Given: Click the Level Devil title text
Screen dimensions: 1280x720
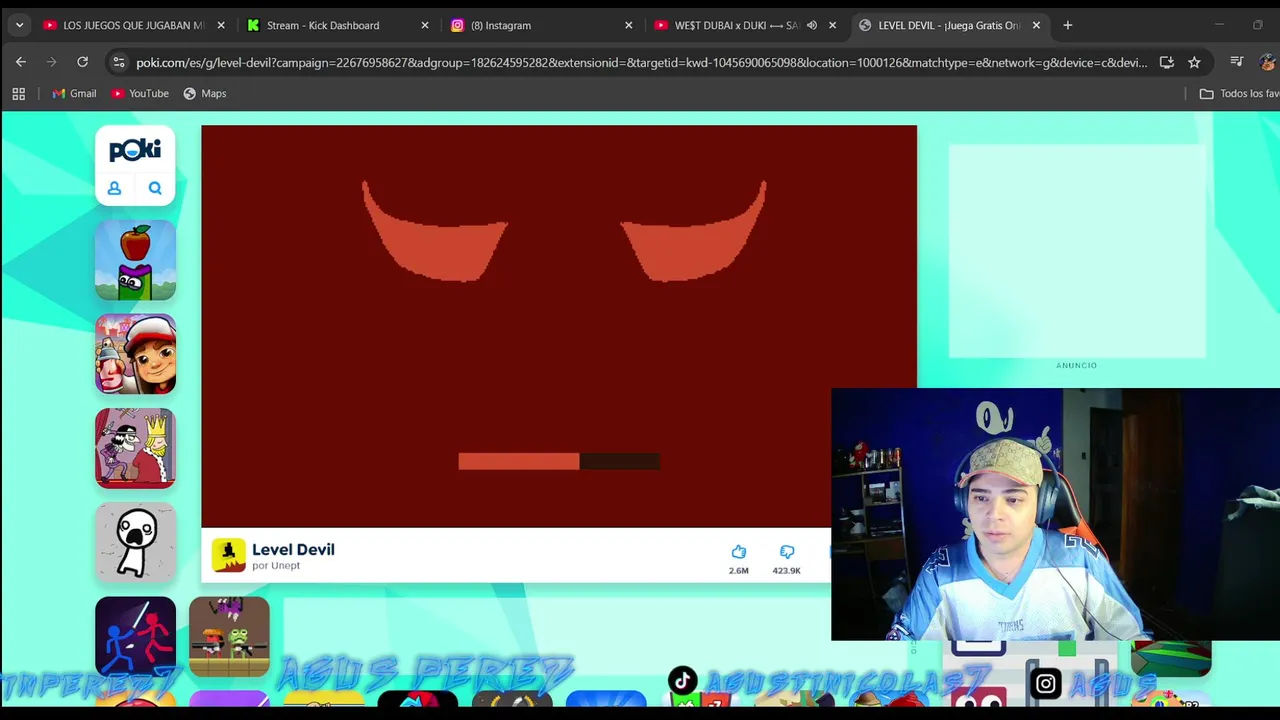Looking at the screenshot, I should pos(293,549).
